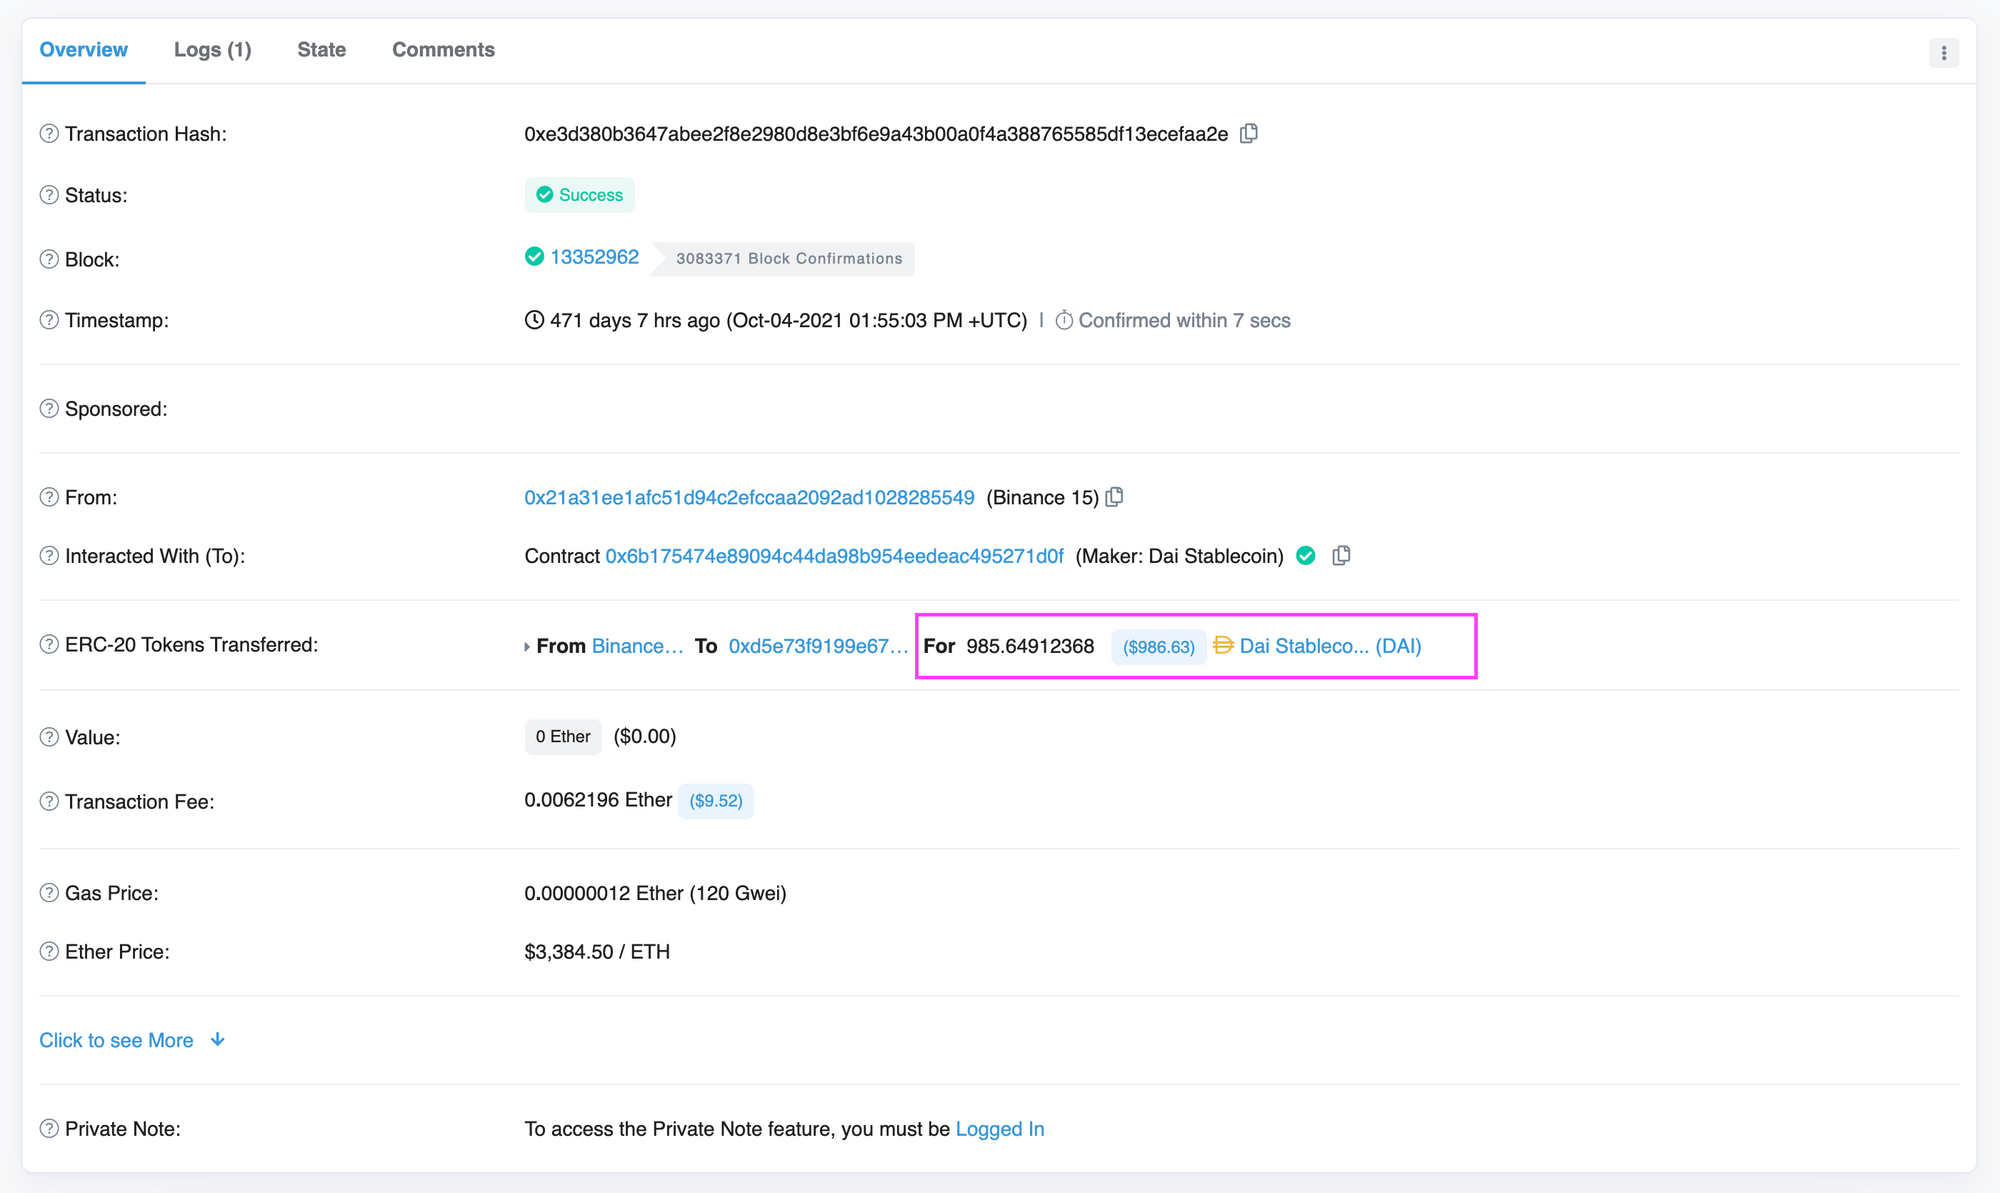Click the token amount 985.64912368

point(1030,646)
